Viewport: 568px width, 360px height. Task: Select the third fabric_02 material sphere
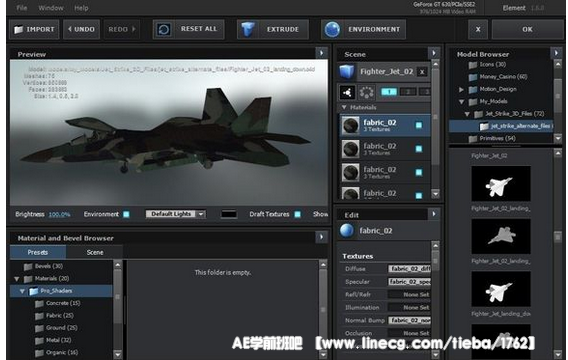[x=351, y=173]
